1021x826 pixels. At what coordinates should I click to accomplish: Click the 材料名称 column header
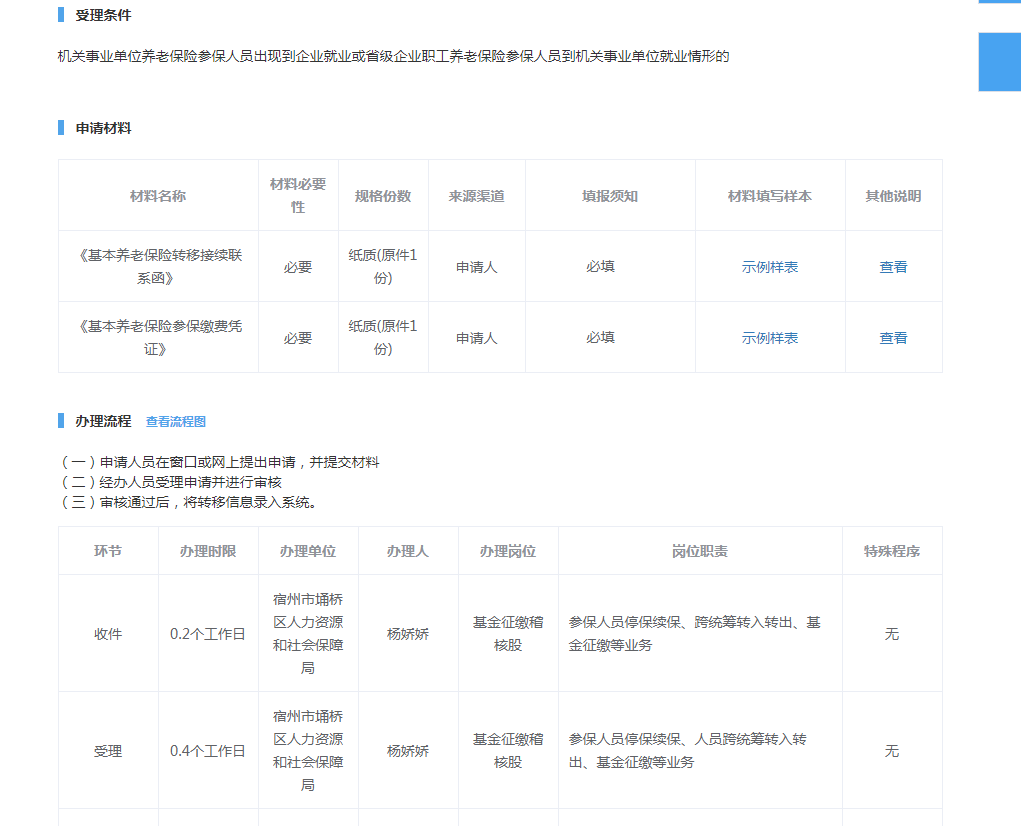coord(158,196)
